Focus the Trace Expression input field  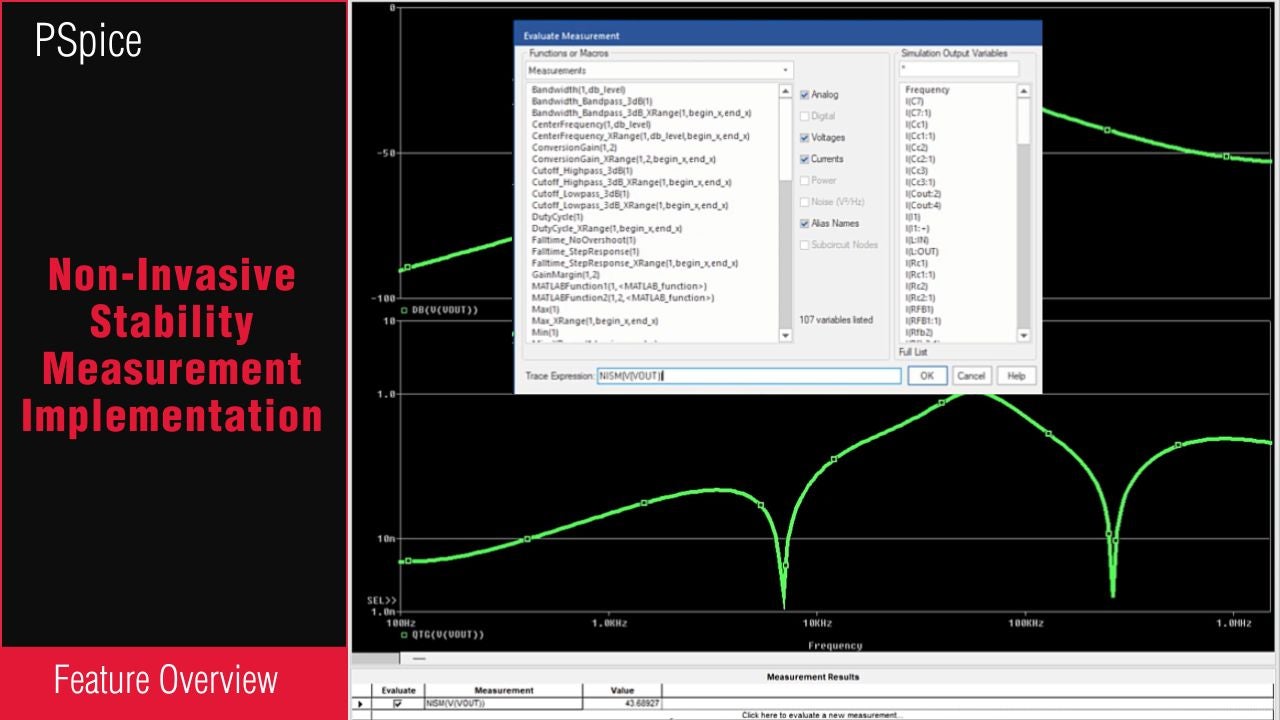[749, 376]
